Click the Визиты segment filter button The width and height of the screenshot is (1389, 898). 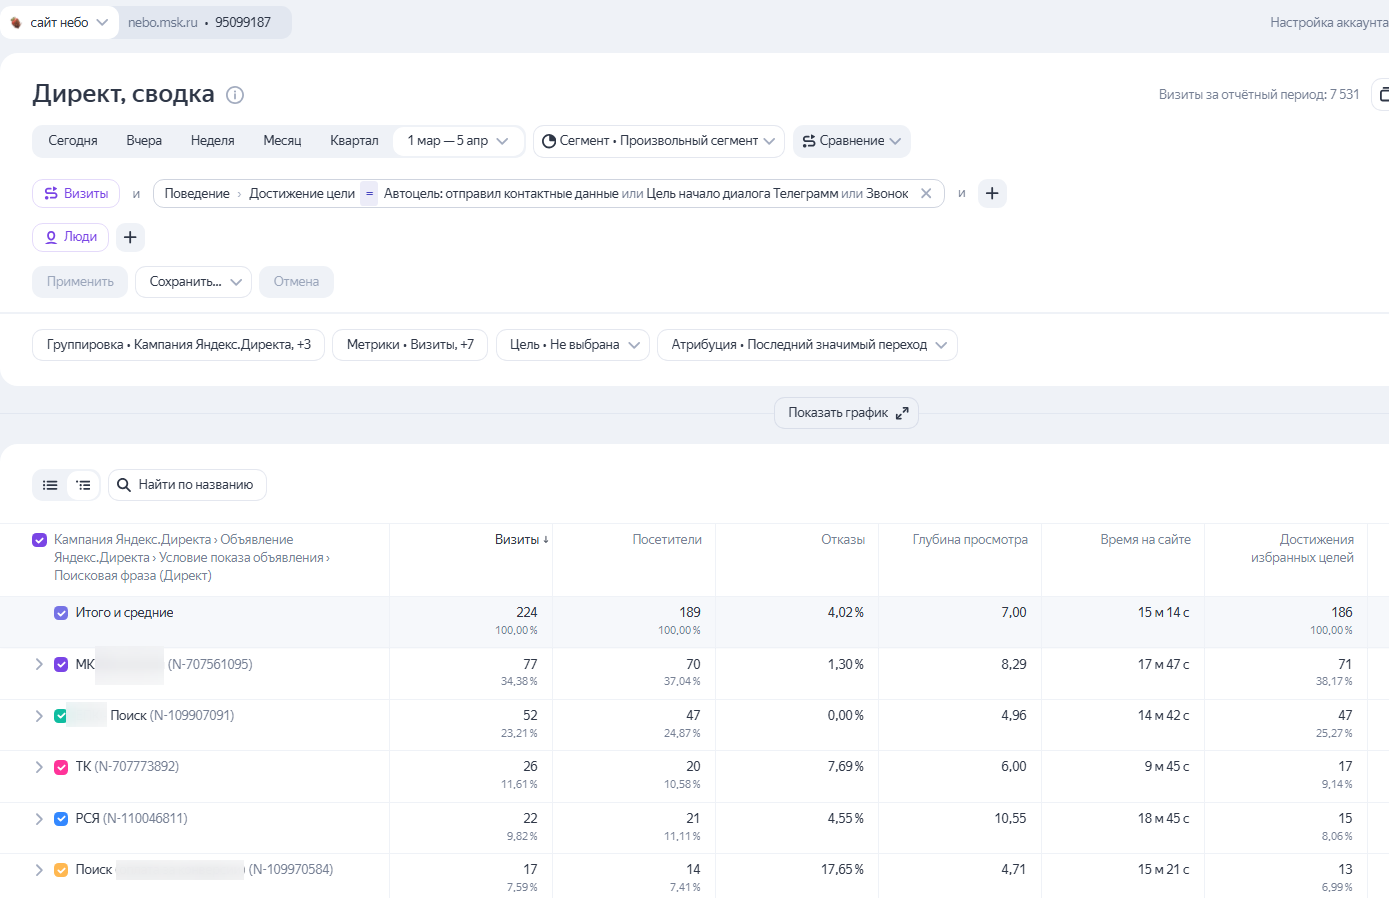tap(76, 193)
